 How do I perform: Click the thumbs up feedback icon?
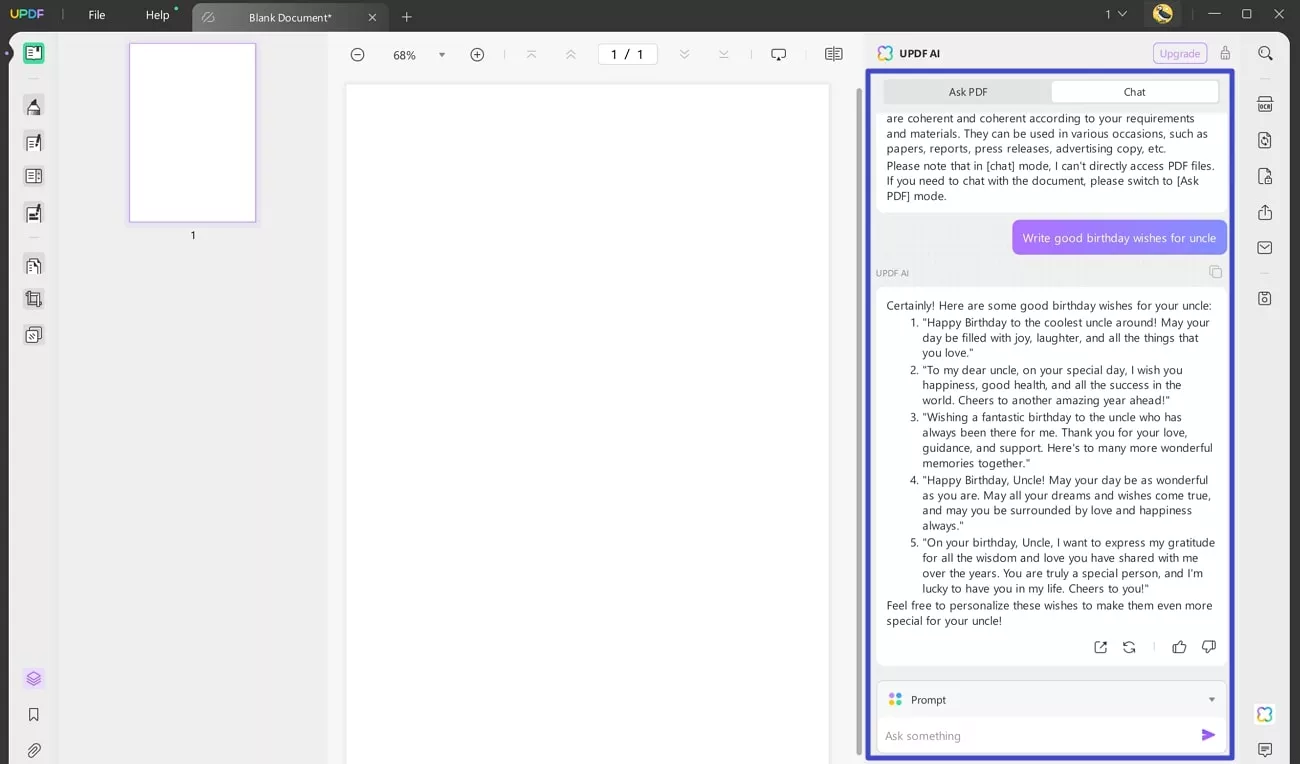pyautogui.click(x=1179, y=647)
